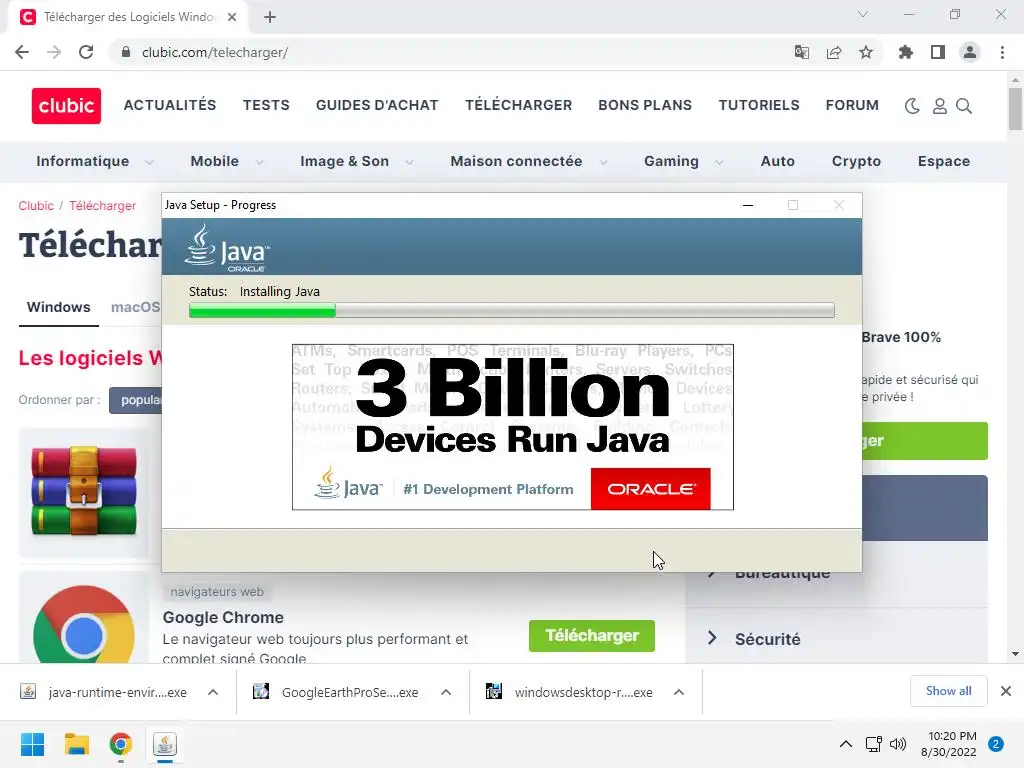Open the TESTS menu item
This screenshot has width=1024, height=768.
coord(266,105)
